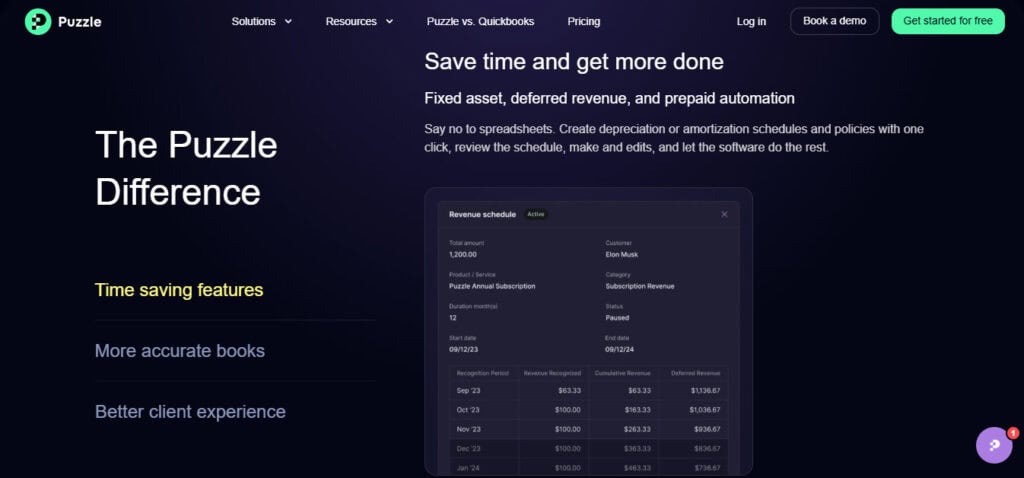Click the Nov '23 table row

coord(588,429)
